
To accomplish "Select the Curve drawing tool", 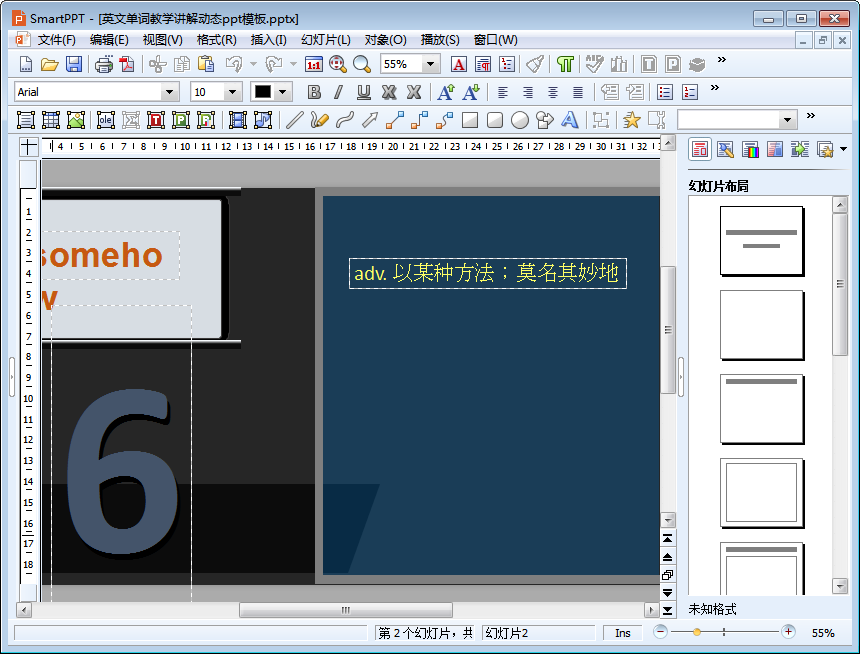I will tap(344, 120).
